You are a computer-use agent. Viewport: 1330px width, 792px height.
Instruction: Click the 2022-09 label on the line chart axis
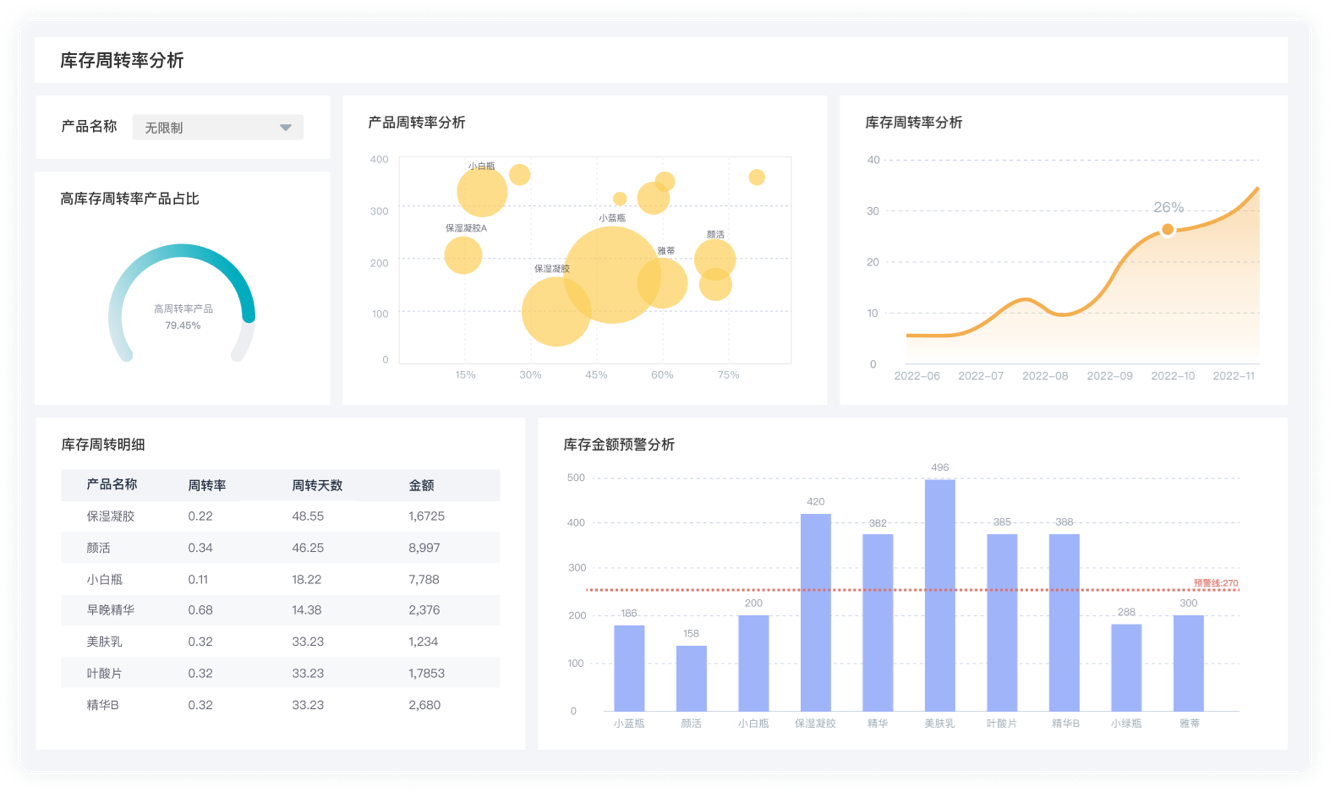click(1109, 376)
